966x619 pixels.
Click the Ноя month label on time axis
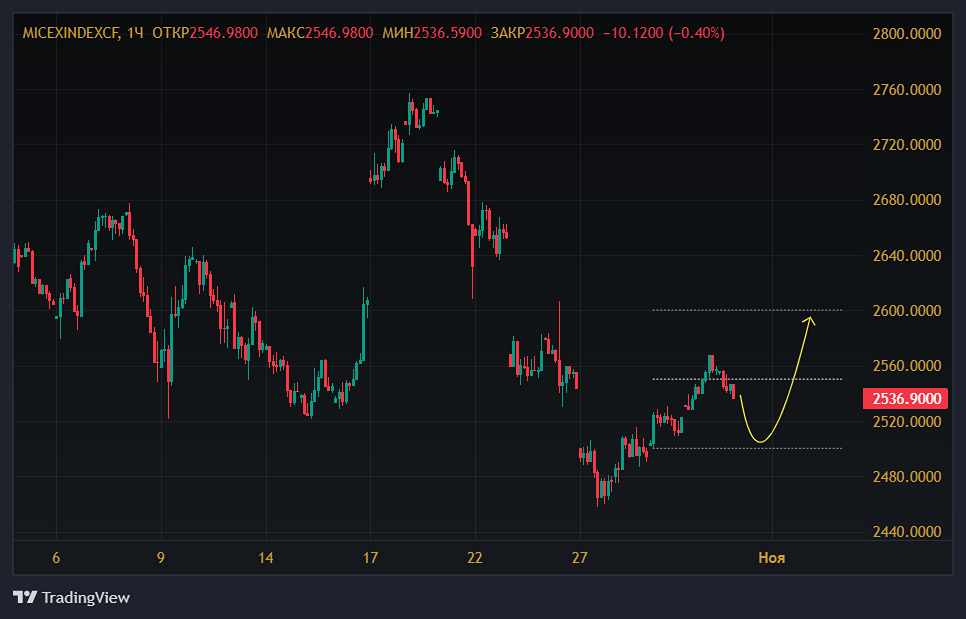pyautogui.click(x=771, y=558)
